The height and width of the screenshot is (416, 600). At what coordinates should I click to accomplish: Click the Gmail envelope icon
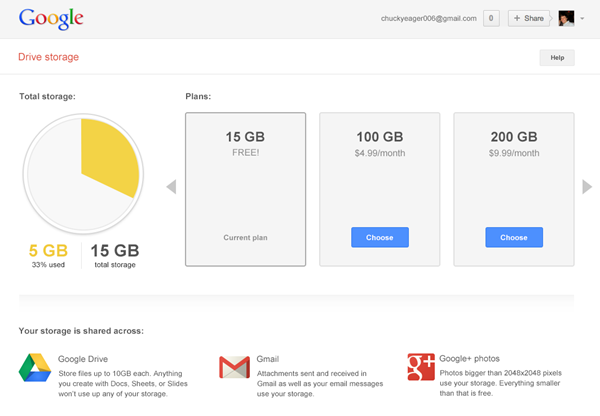click(x=234, y=367)
